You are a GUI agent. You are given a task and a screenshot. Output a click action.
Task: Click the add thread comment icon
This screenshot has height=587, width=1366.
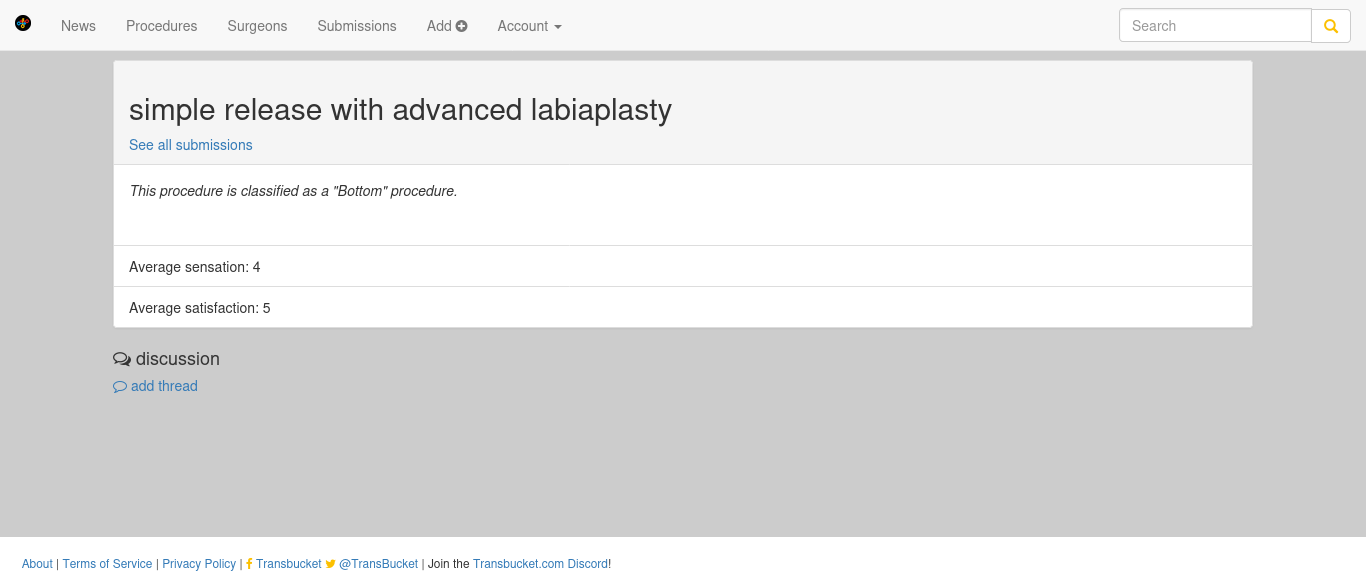point(120,387)
